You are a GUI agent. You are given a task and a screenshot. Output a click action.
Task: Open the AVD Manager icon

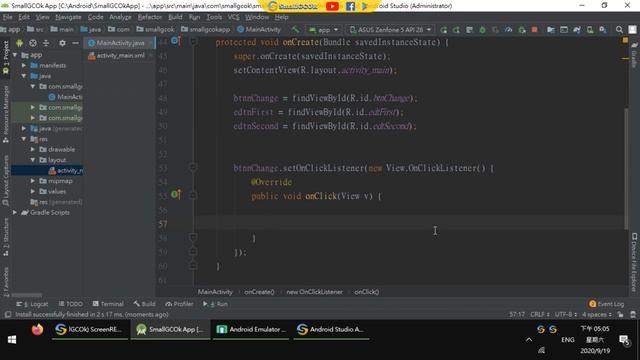pyautogui.click(x=590, y=29)
